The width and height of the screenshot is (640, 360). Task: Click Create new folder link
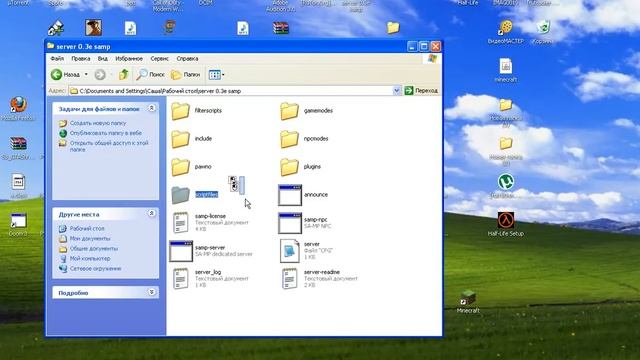(x=98, y=123)
